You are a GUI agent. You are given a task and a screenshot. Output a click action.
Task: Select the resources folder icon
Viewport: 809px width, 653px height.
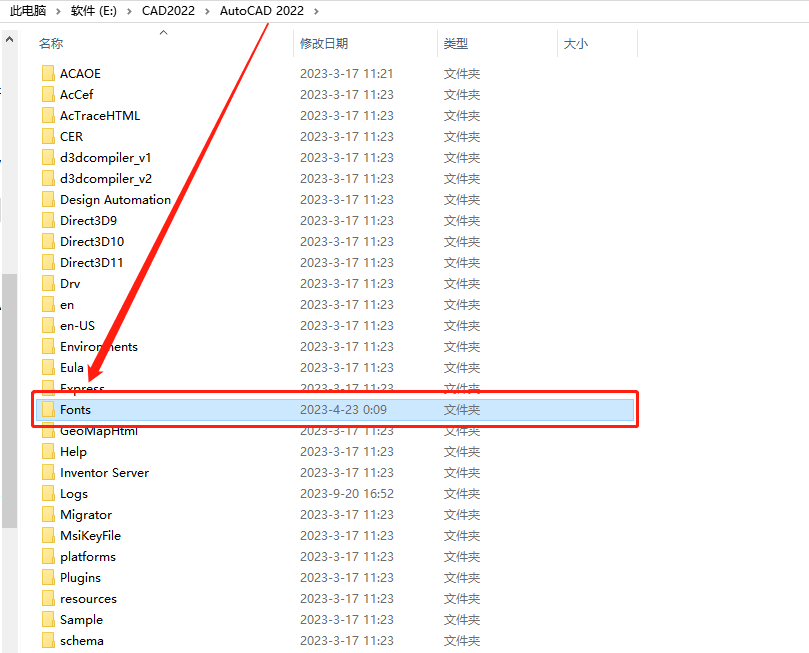tap(48, 598)
